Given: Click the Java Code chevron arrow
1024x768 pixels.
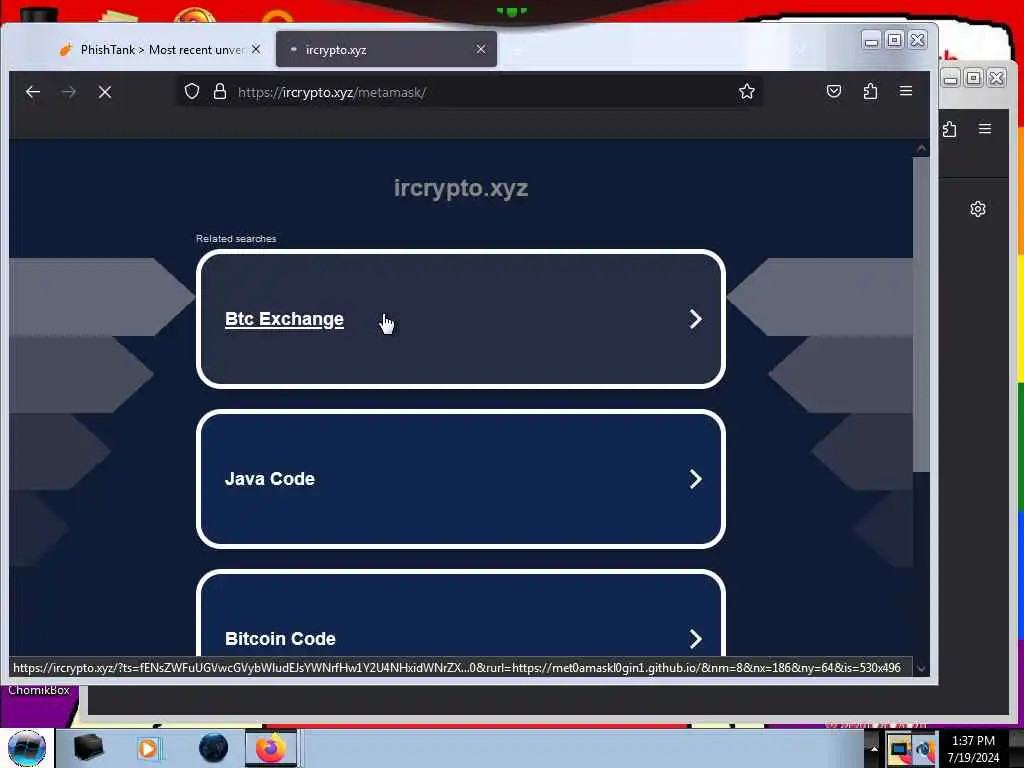Looking at the screenshot, I should point(696,479).
